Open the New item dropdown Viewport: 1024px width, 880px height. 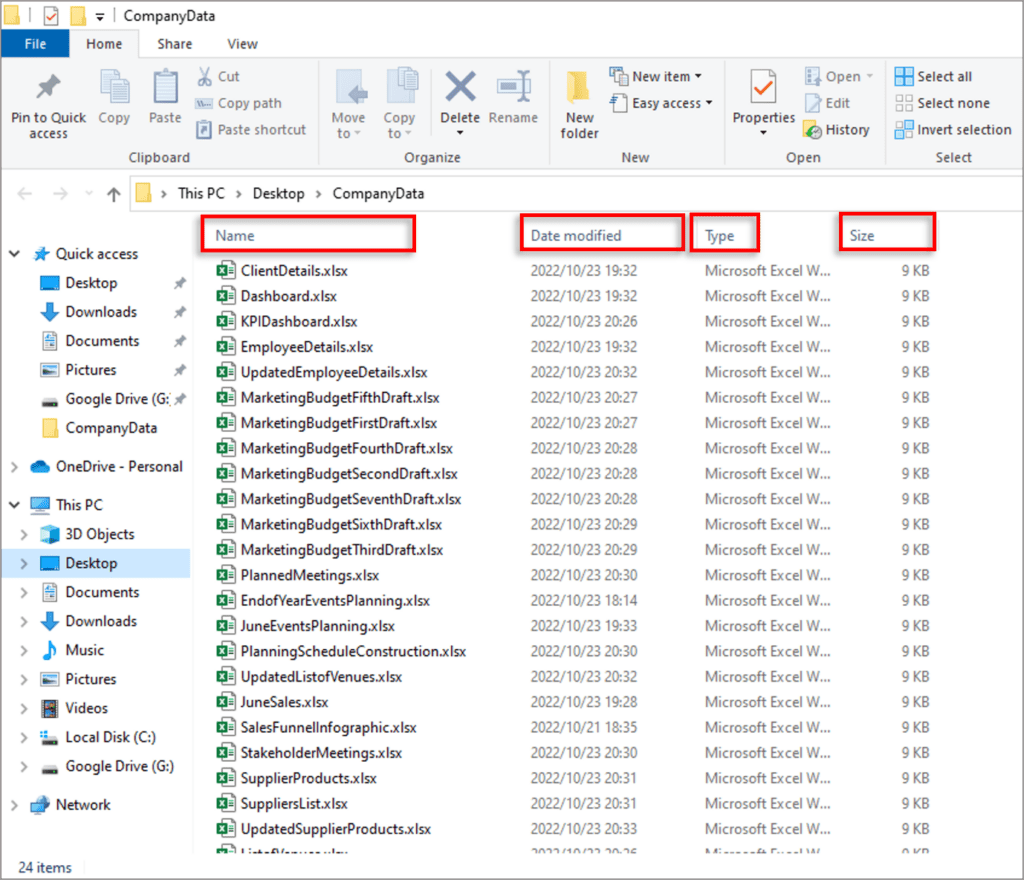click(x=656, y=76)
